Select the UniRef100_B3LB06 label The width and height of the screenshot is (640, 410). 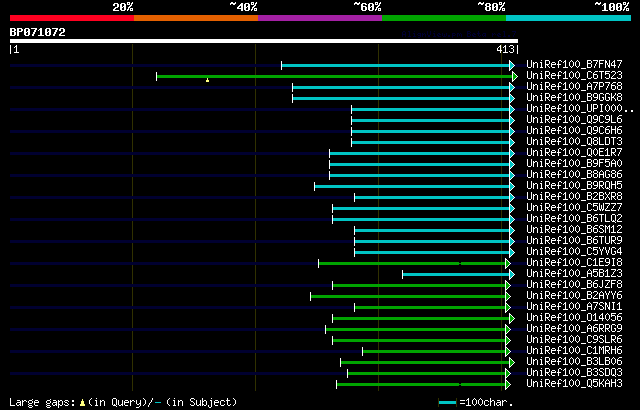574,361
